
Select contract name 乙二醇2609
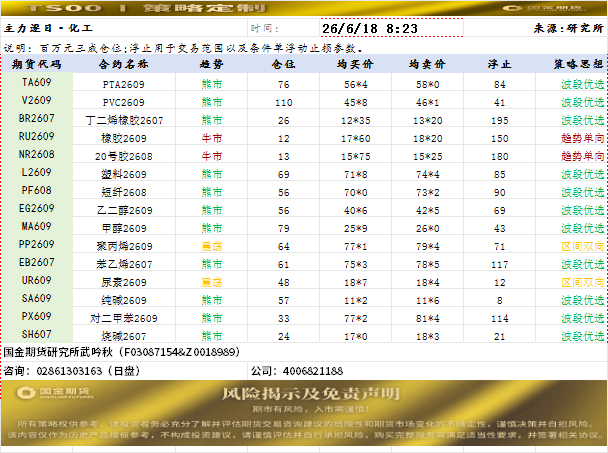point(124,210)
